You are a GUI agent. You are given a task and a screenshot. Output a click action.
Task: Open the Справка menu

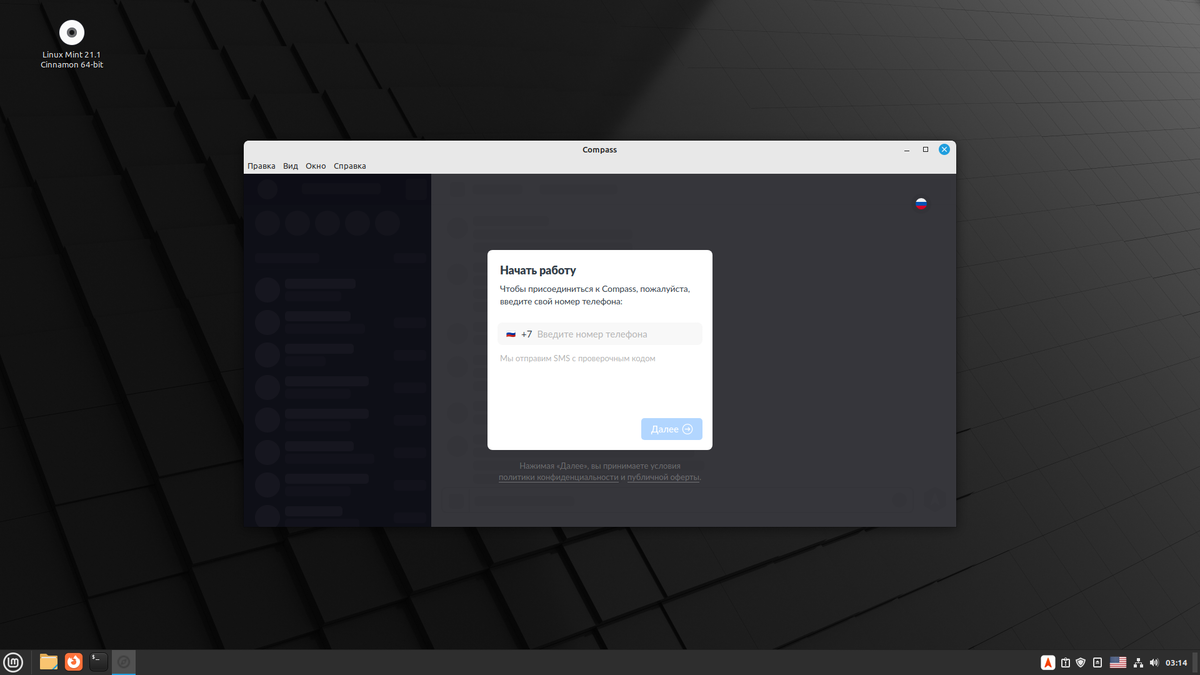click(x=350, y=166)
